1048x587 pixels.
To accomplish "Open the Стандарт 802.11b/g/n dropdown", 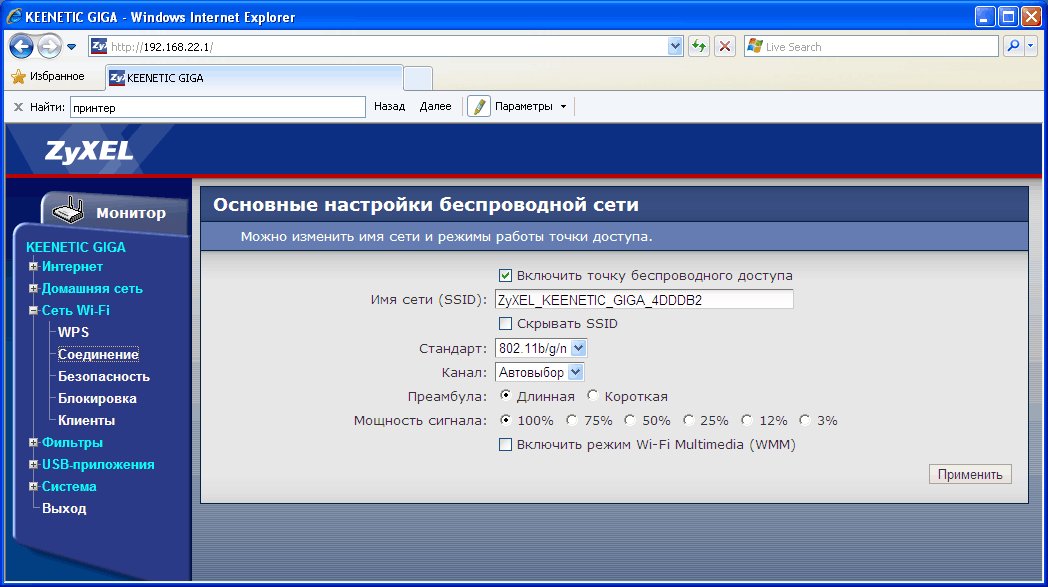I will (541, 348).
